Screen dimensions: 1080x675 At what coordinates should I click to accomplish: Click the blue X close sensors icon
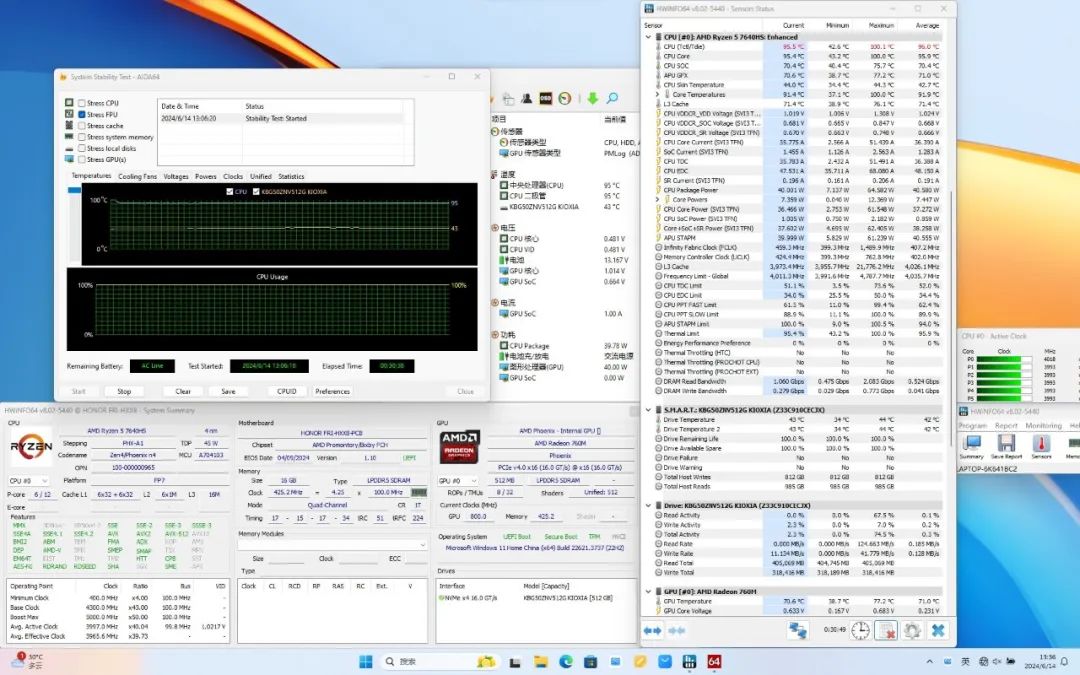tap(938, 630)
